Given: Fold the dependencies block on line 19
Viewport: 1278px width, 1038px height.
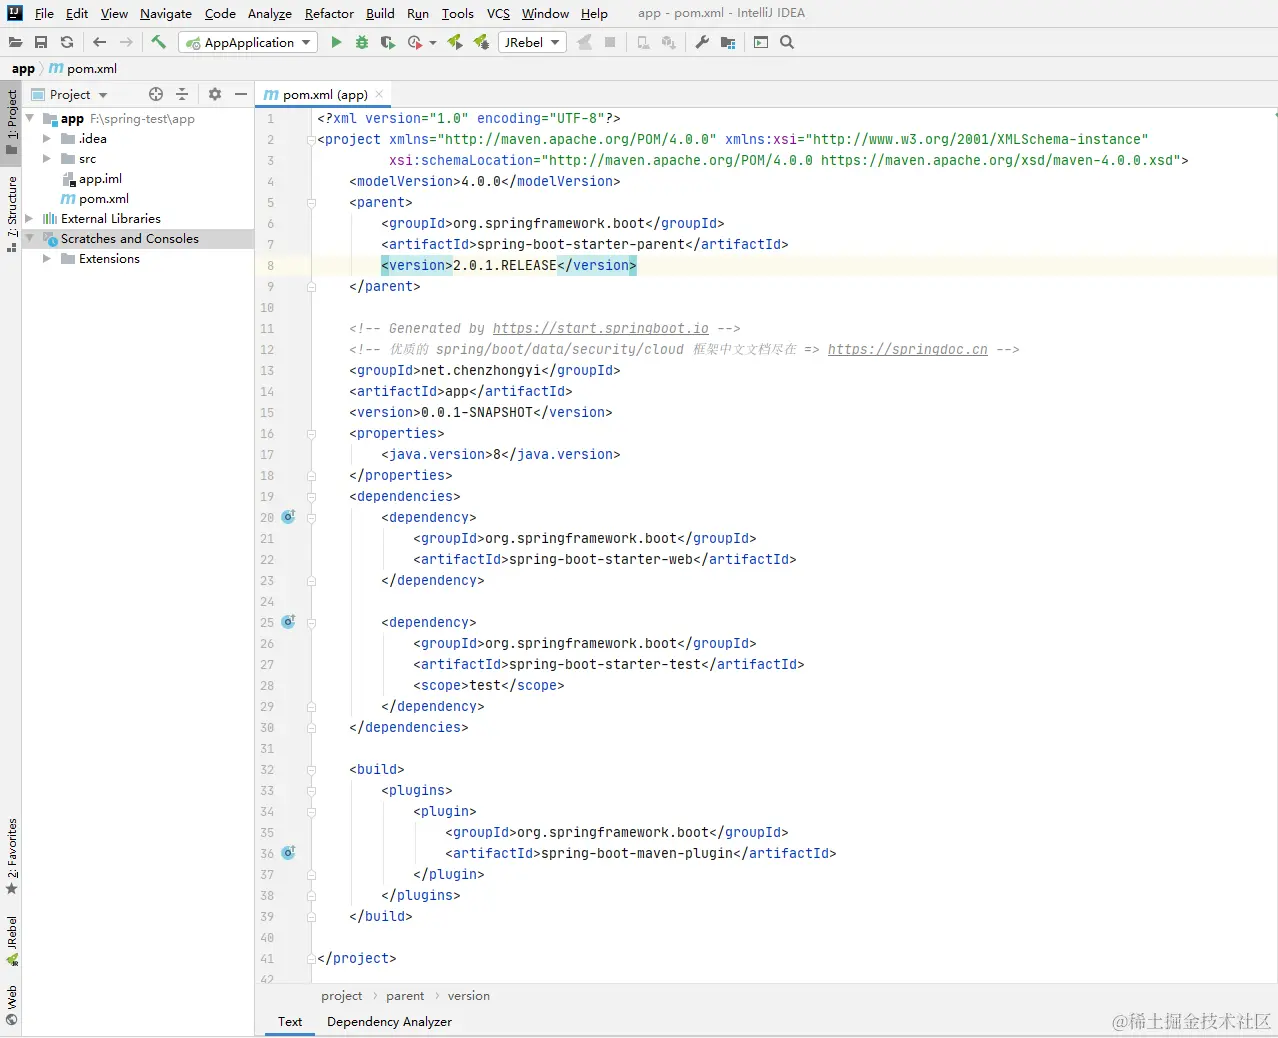Looking at the screenshot, I should 311,497.
